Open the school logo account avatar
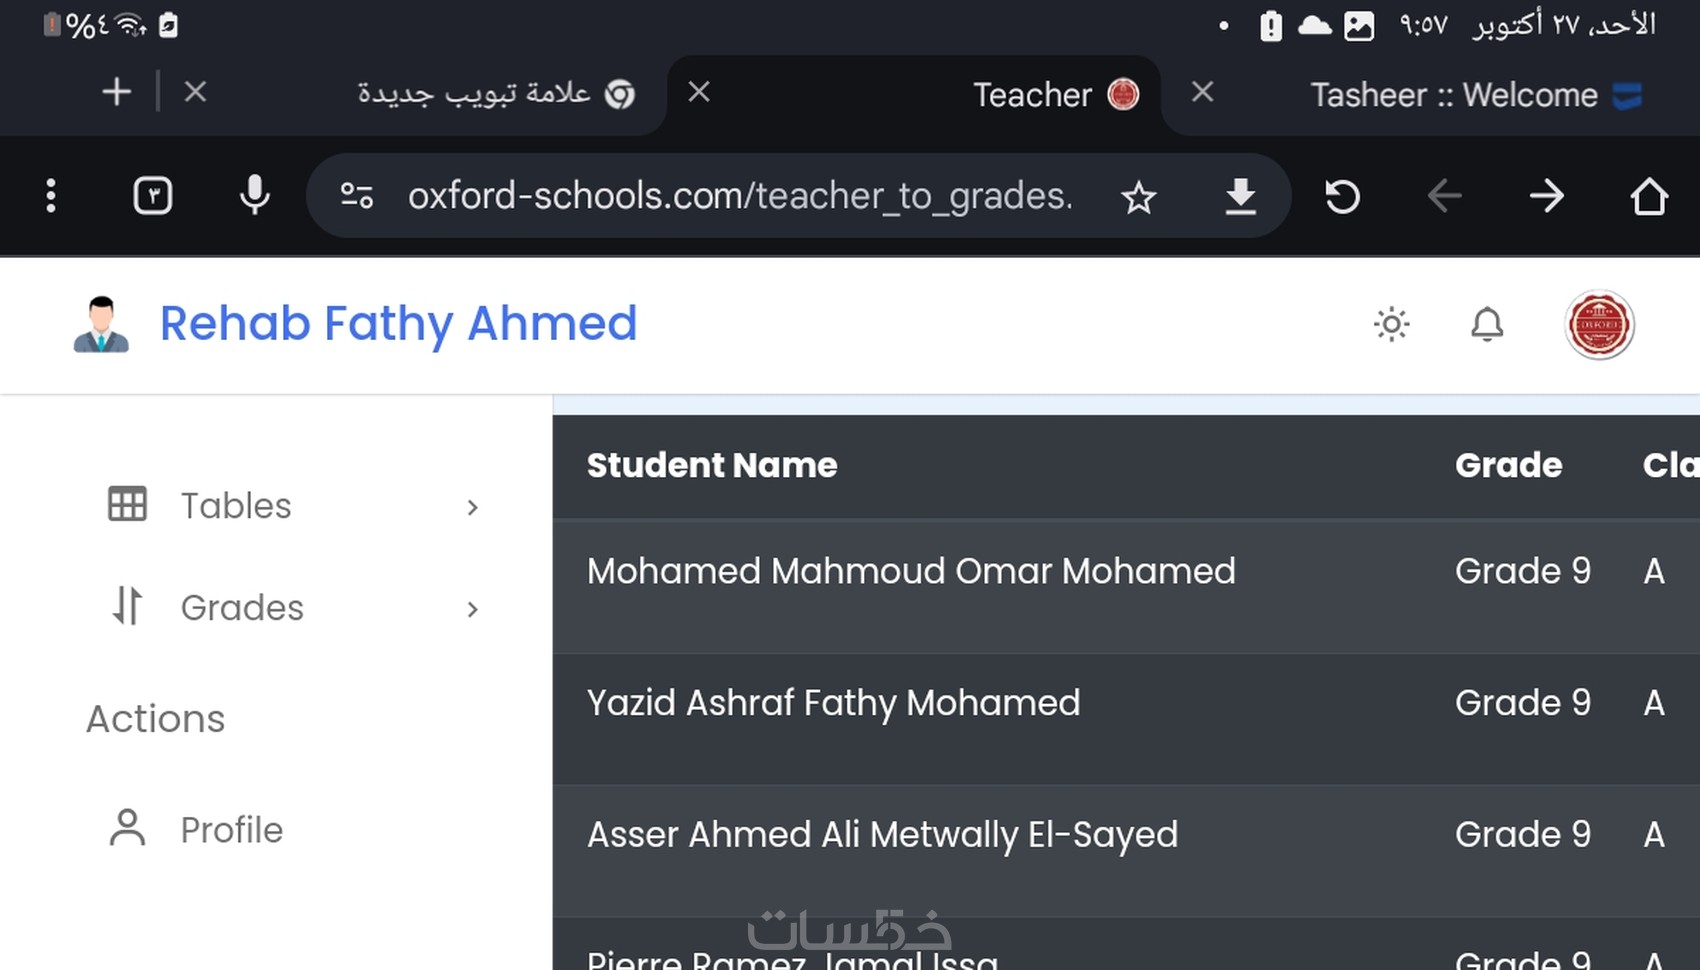The width and height of the screenshot is (1700, 970). 1598,325
